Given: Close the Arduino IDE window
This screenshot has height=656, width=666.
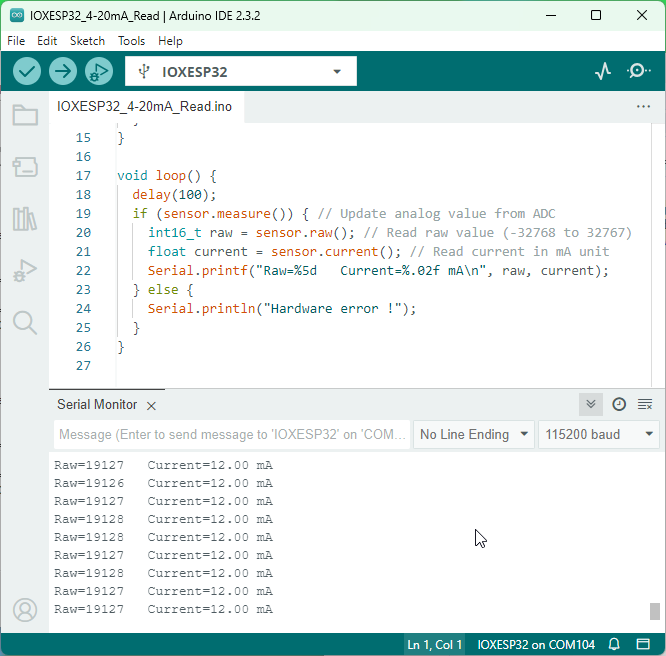Looking at the screenshot, I should (642, 15).
